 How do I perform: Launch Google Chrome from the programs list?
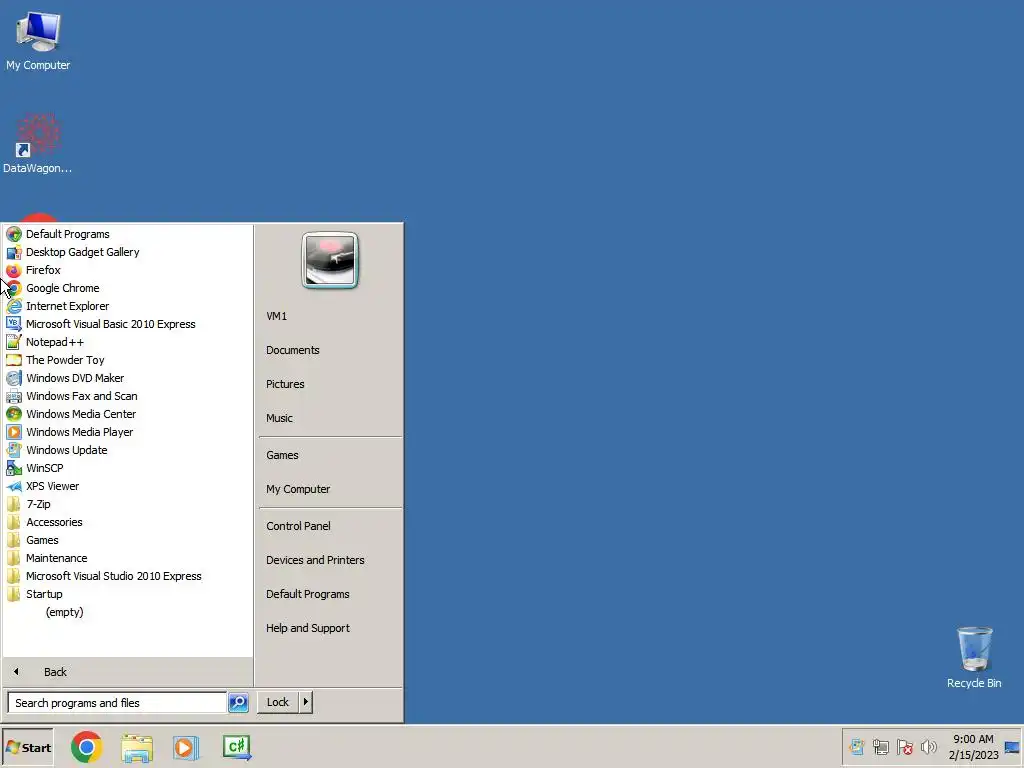tap(127, 288)
